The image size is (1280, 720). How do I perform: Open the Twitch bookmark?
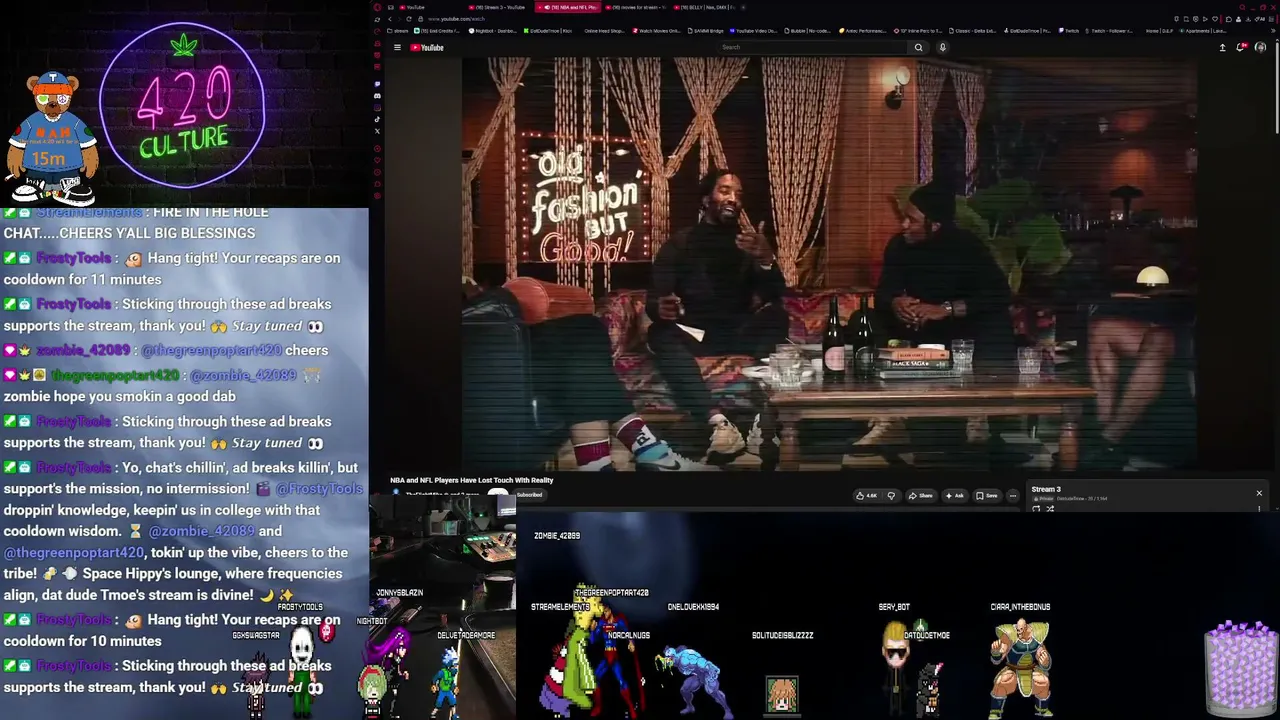(1068, 31)
